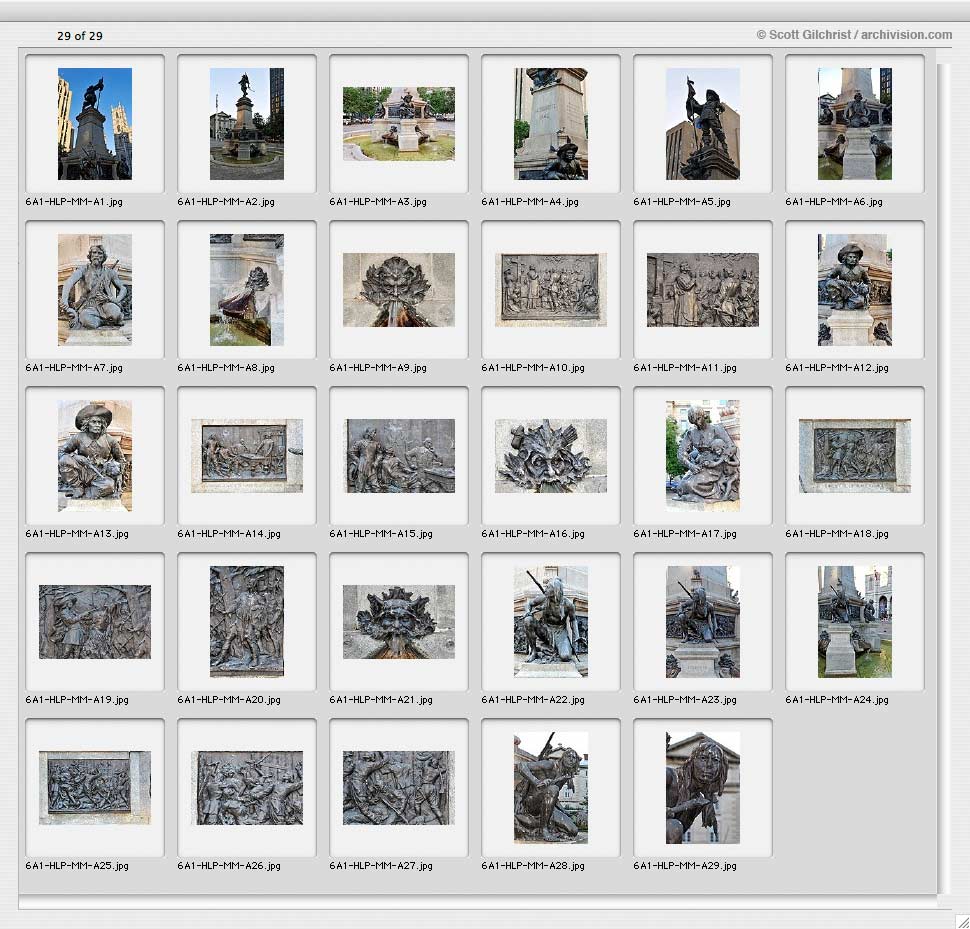The height and width of the screenshot is (929, 970).
Task: Click the 6A1-HLP-MM-A21.jpg filename label
Action: 381,700
